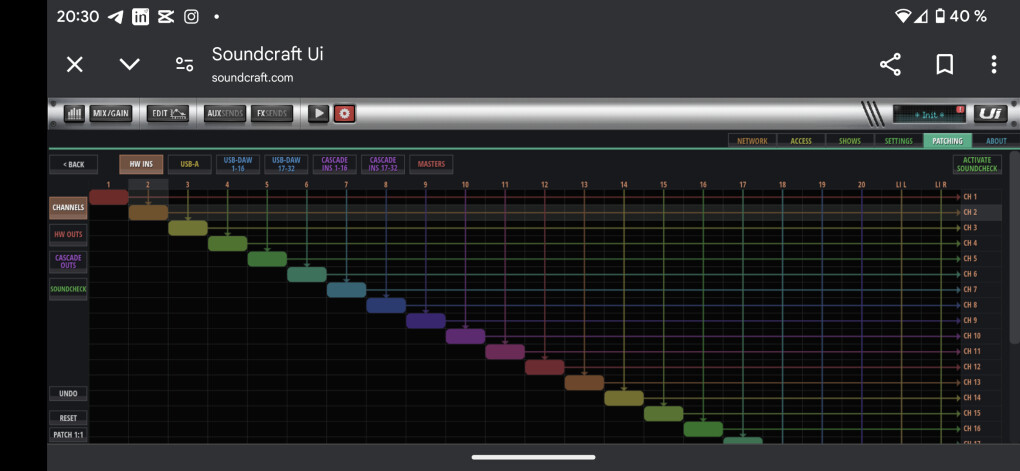Select USB-DAW 1-16 source tab
Screen dimensions: 1020x471
click(x=238, y=164)
